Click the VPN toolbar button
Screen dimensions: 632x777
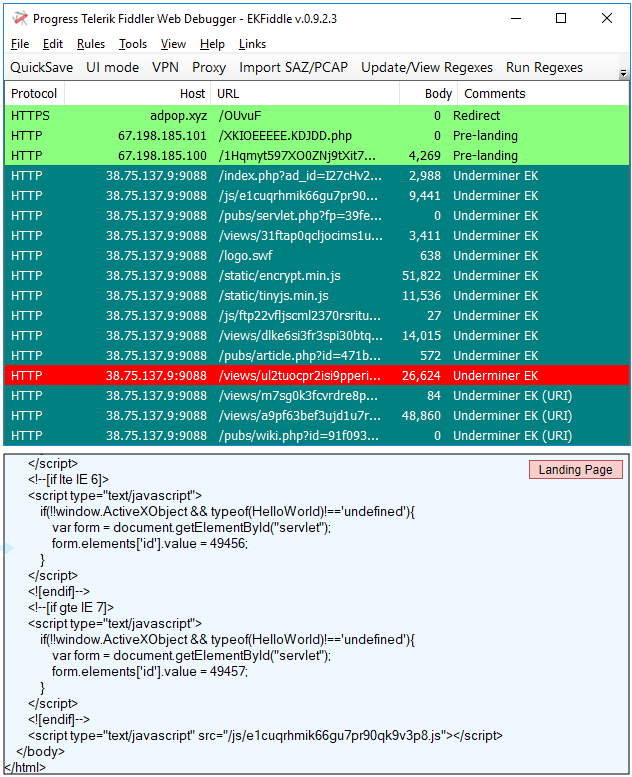tap(165, 68)
